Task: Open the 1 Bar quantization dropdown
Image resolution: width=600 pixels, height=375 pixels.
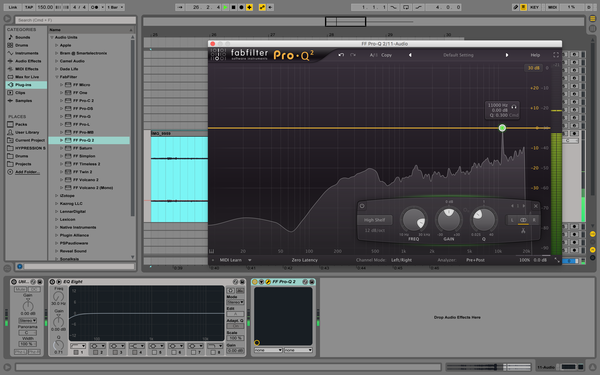Action: click(x=115, y=7)
